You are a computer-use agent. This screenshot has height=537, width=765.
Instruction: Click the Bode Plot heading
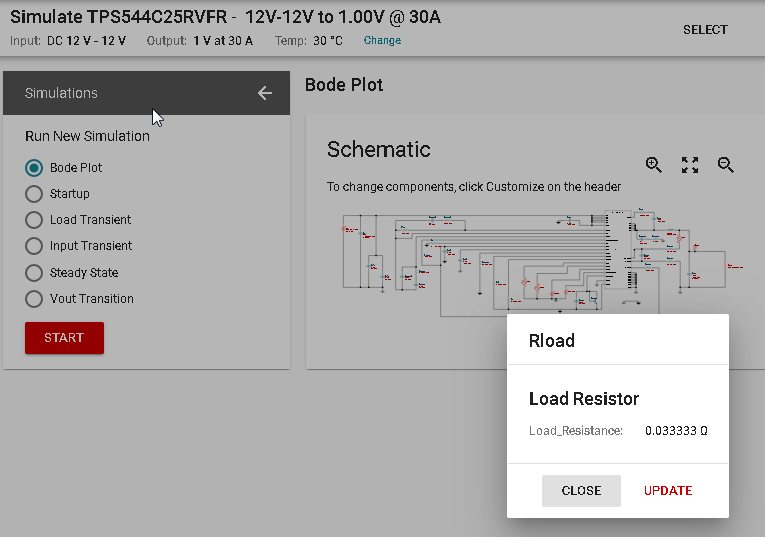click(x=344, y=85)
